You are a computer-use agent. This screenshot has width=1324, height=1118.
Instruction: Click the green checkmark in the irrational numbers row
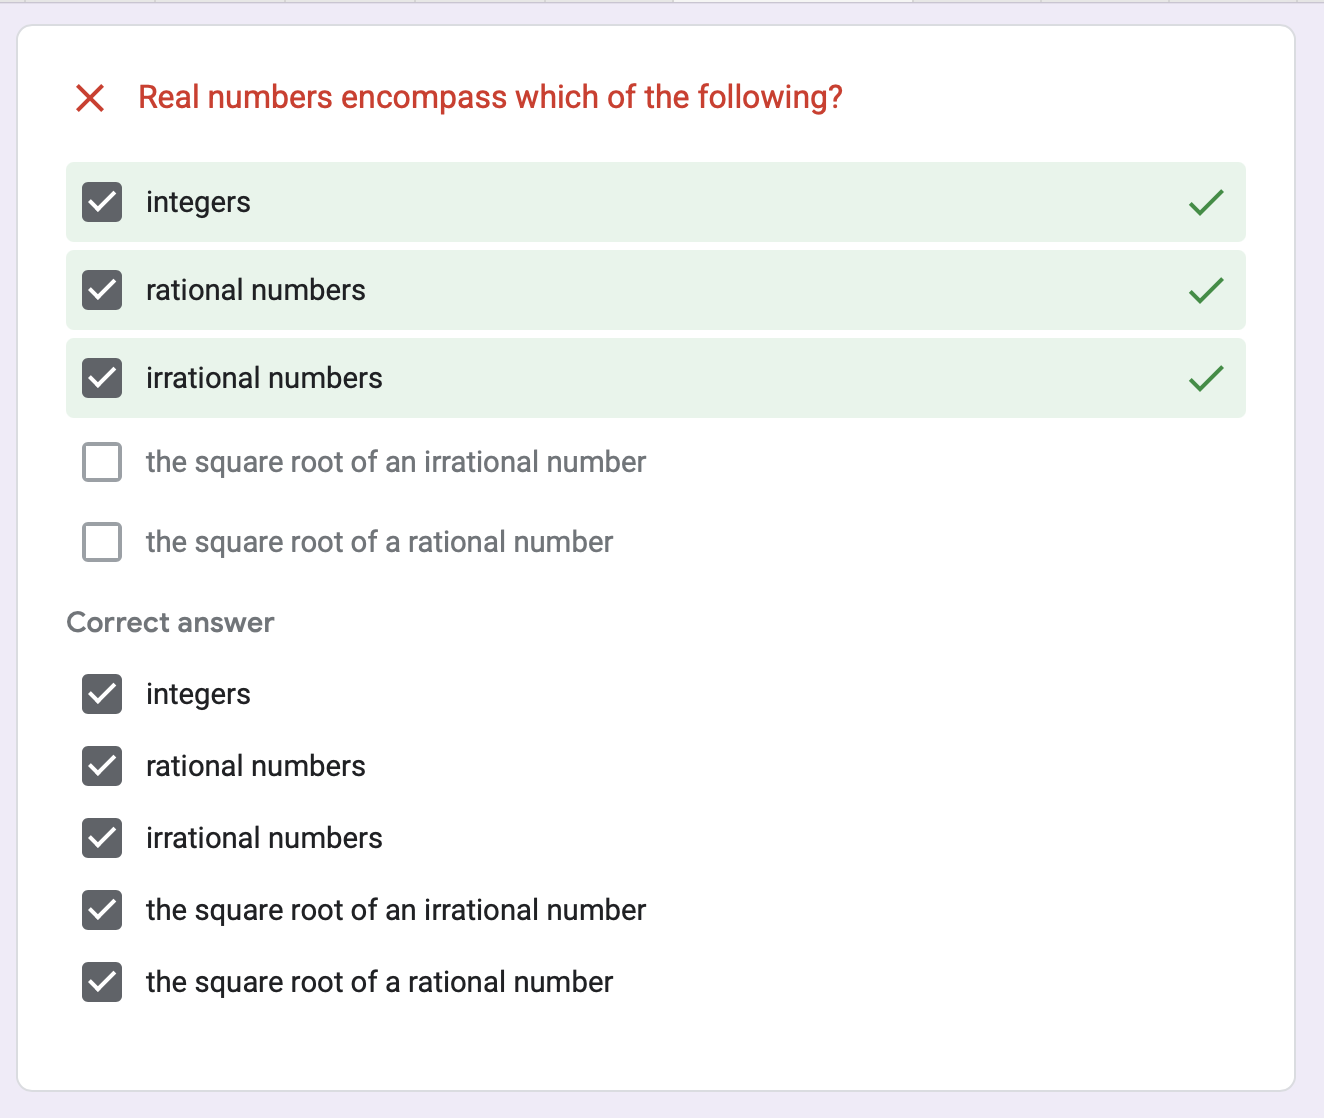(1206, 378)
